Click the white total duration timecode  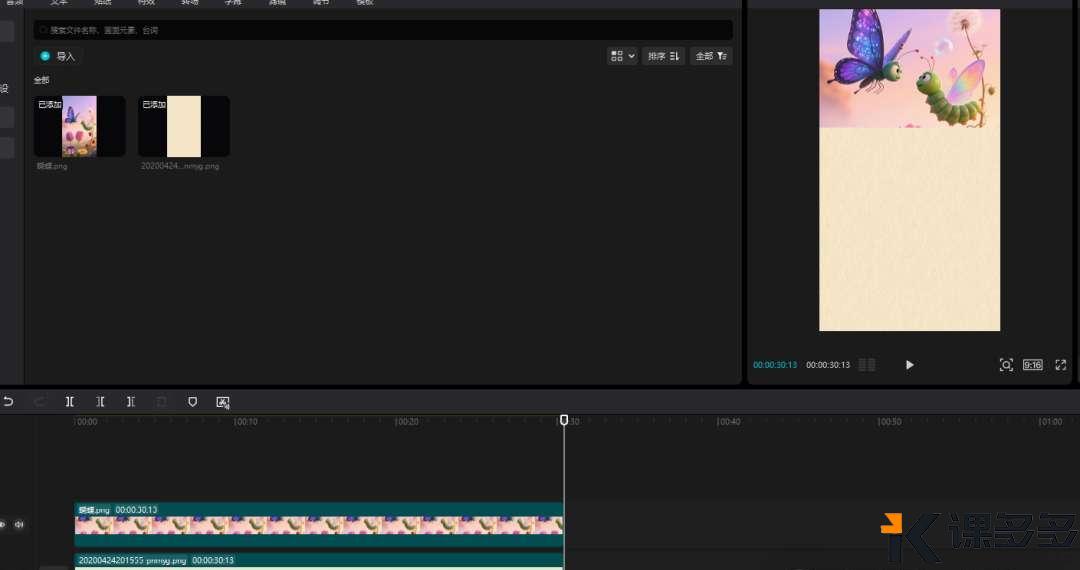click(828, 365)
